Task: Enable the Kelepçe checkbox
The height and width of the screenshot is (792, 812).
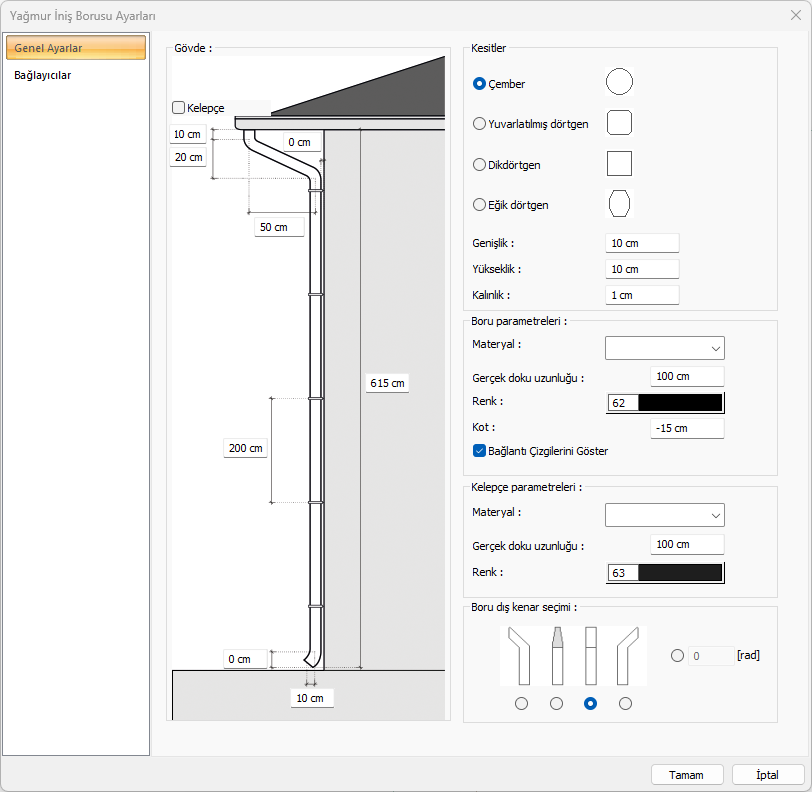Action: [179, 108]
